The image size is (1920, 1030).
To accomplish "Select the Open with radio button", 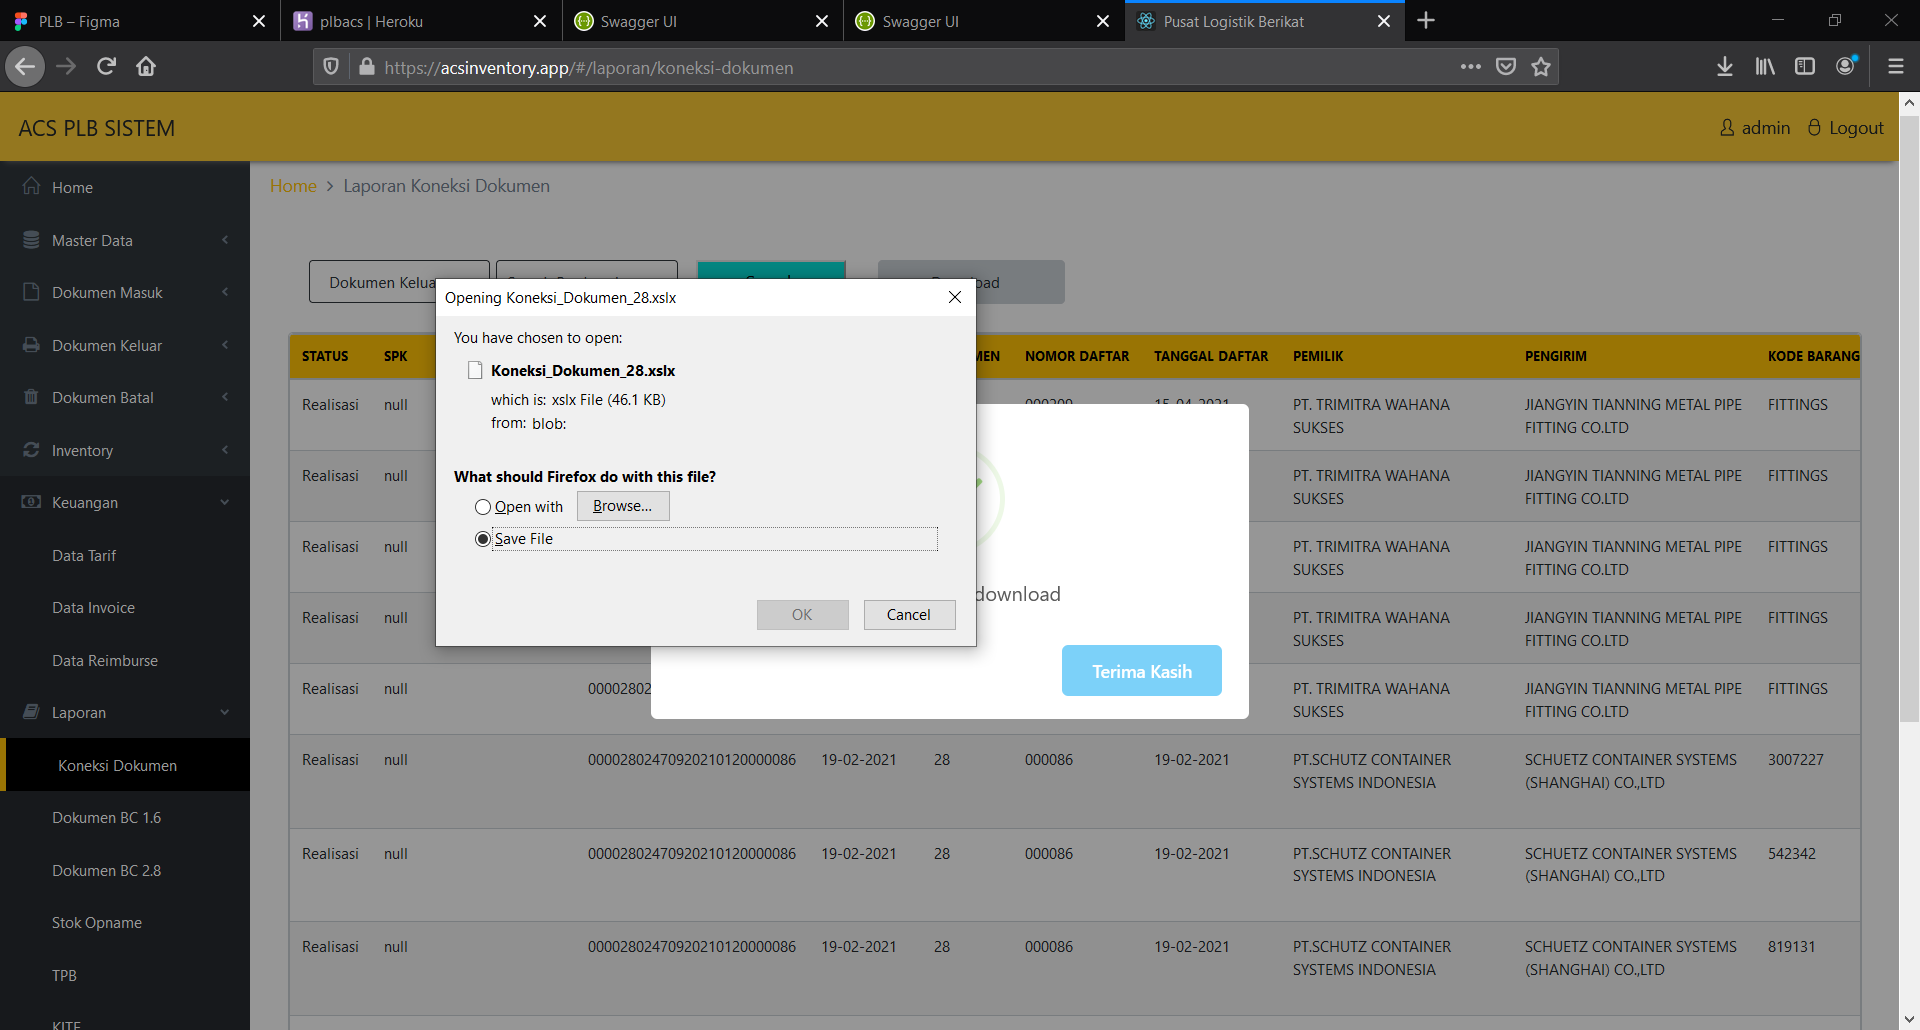I will click(x=483, y=507).
